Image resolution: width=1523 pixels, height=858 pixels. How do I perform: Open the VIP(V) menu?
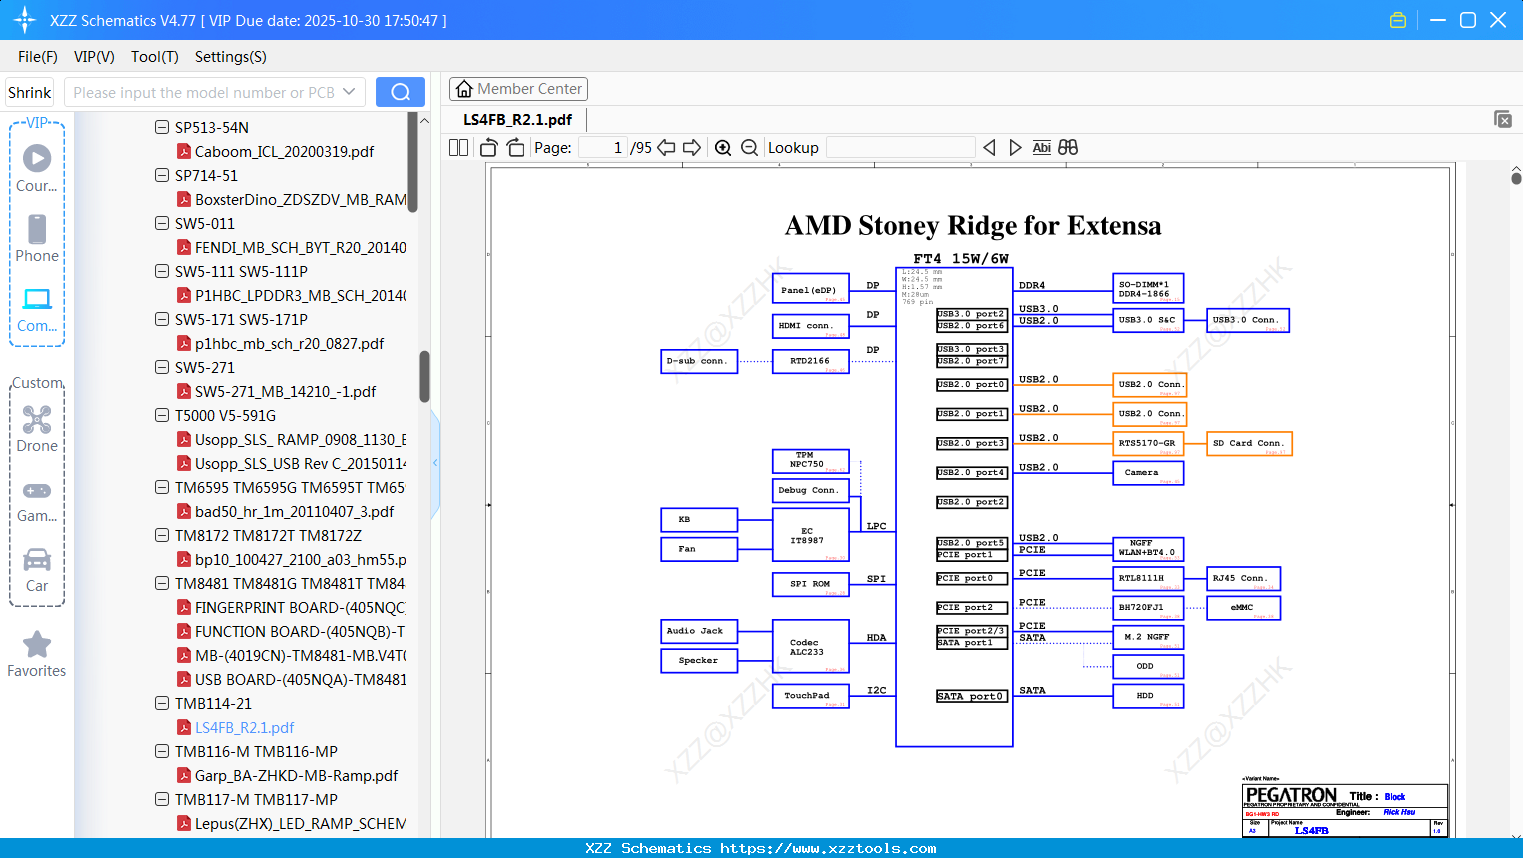[x=94, y=57]
